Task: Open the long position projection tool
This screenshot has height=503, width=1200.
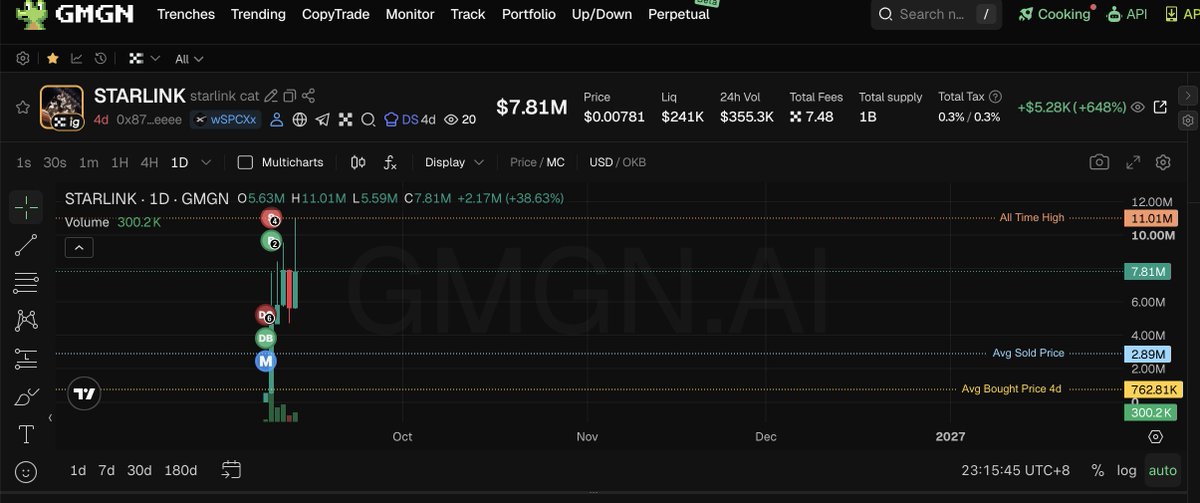Action: coord(27,358)
